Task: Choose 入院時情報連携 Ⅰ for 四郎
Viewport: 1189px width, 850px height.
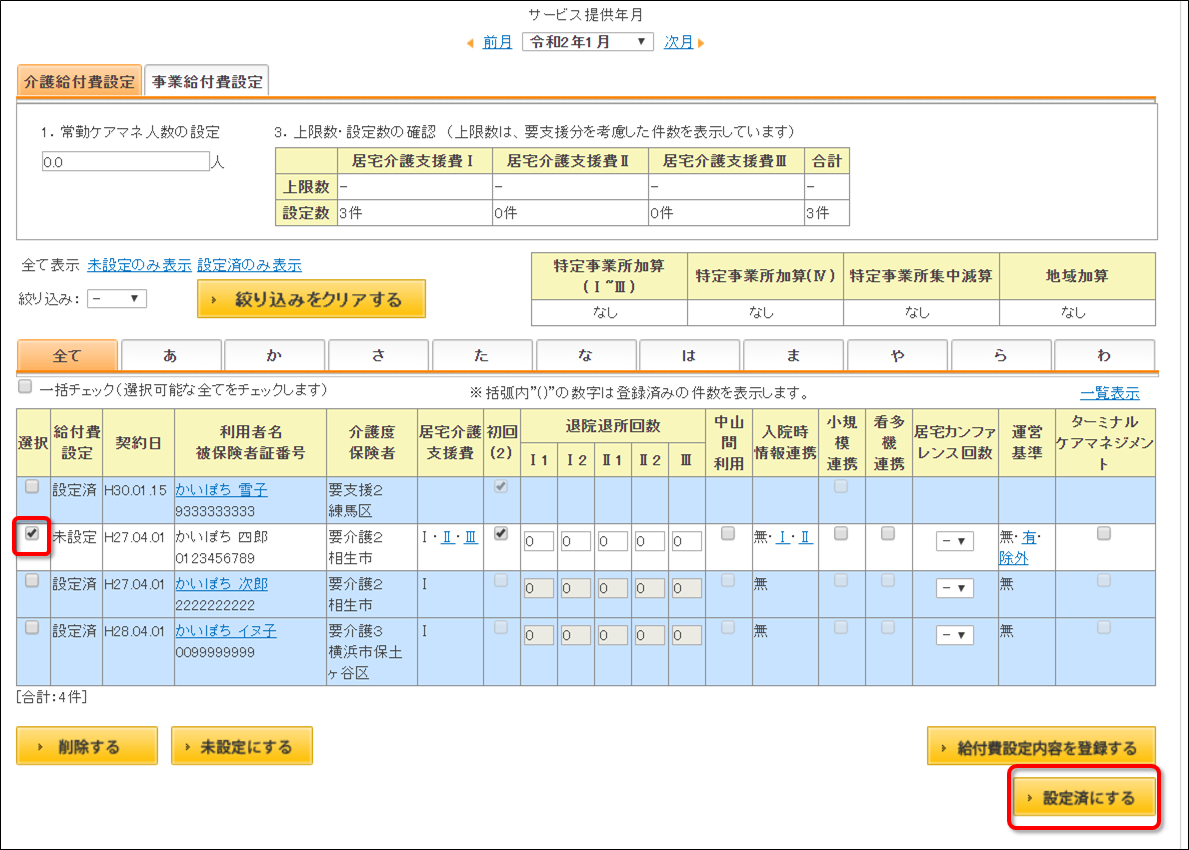Action: click(783, 538)
